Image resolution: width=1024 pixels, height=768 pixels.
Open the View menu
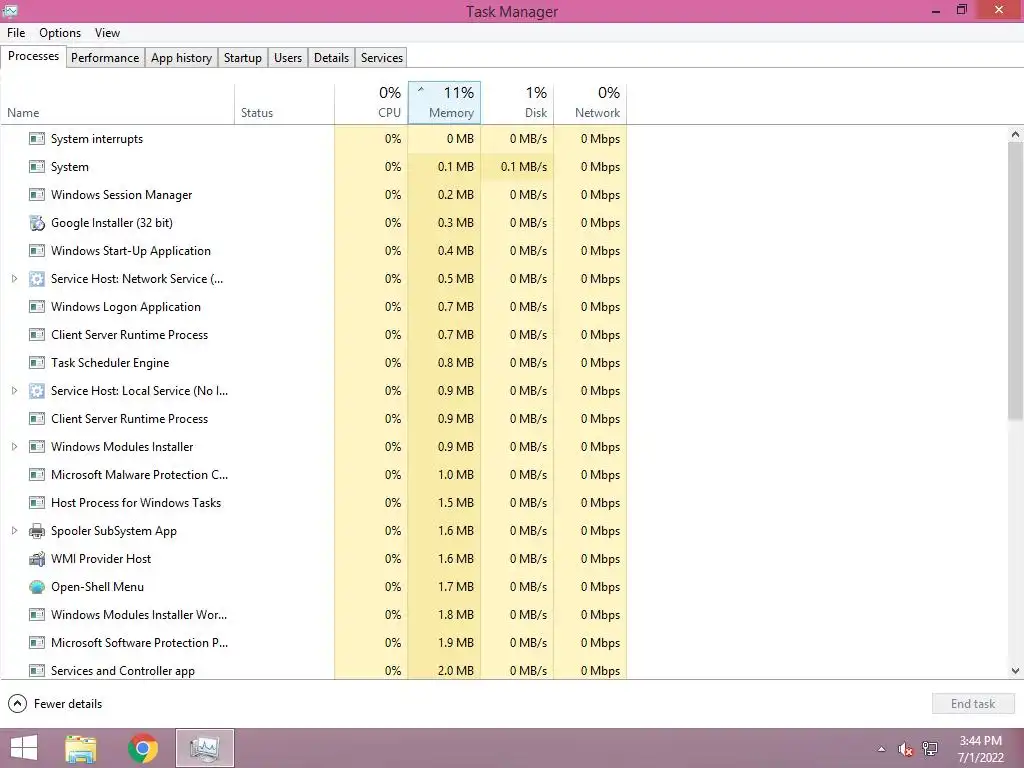(107, 33)
